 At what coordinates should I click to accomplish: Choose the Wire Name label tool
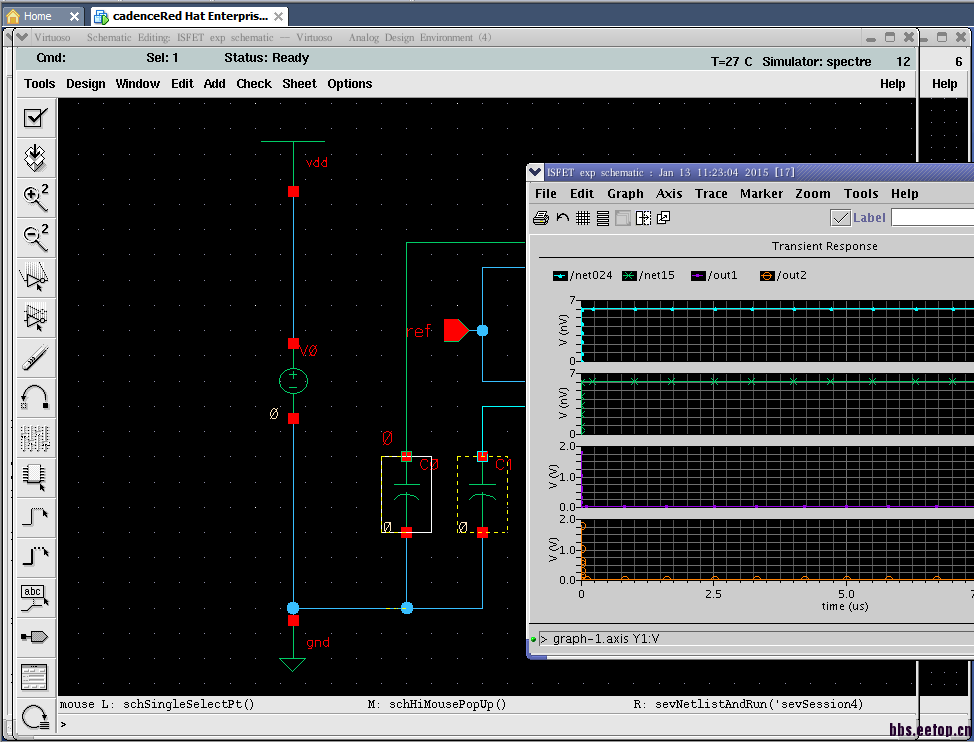click(36, 597)
